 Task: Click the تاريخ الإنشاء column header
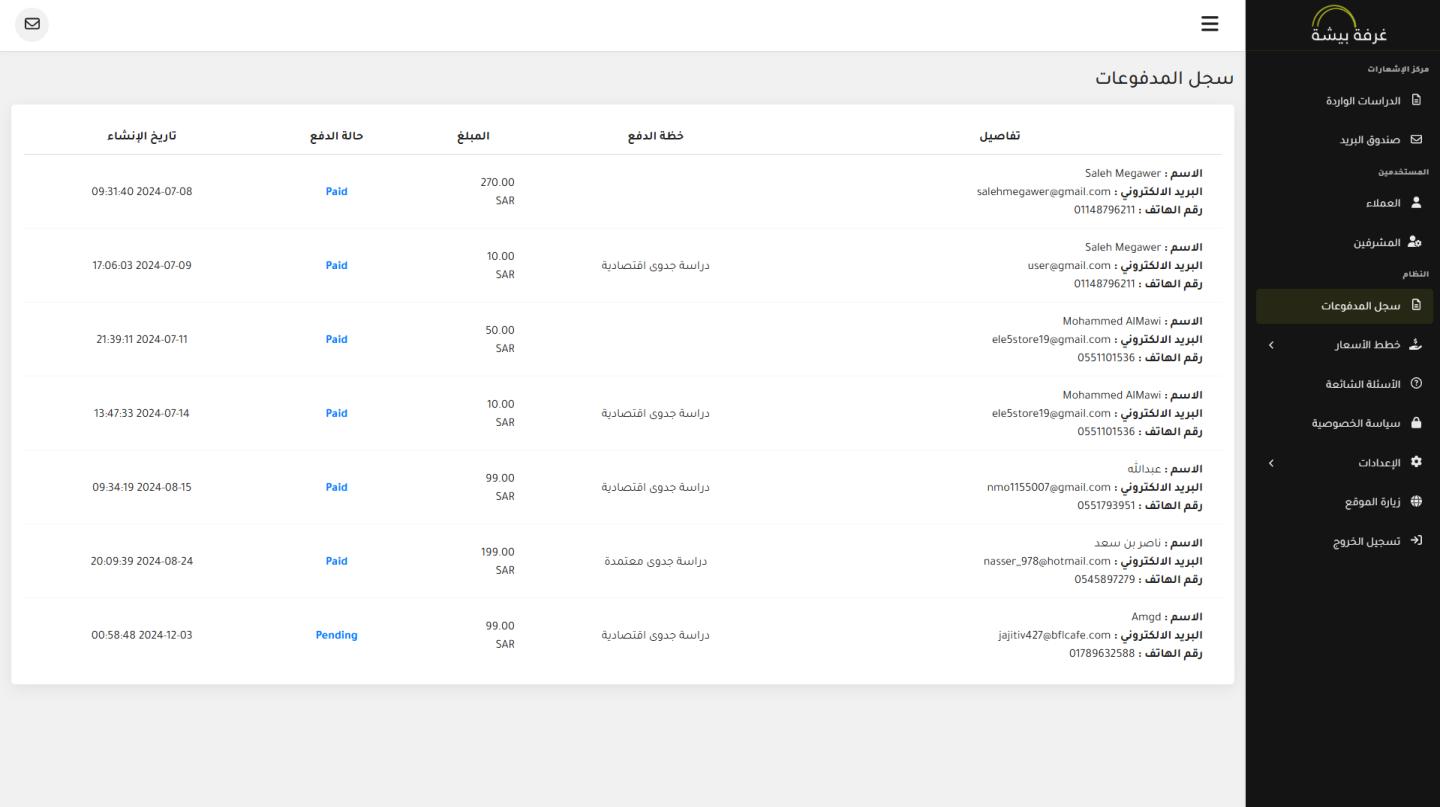pos(142,136)
